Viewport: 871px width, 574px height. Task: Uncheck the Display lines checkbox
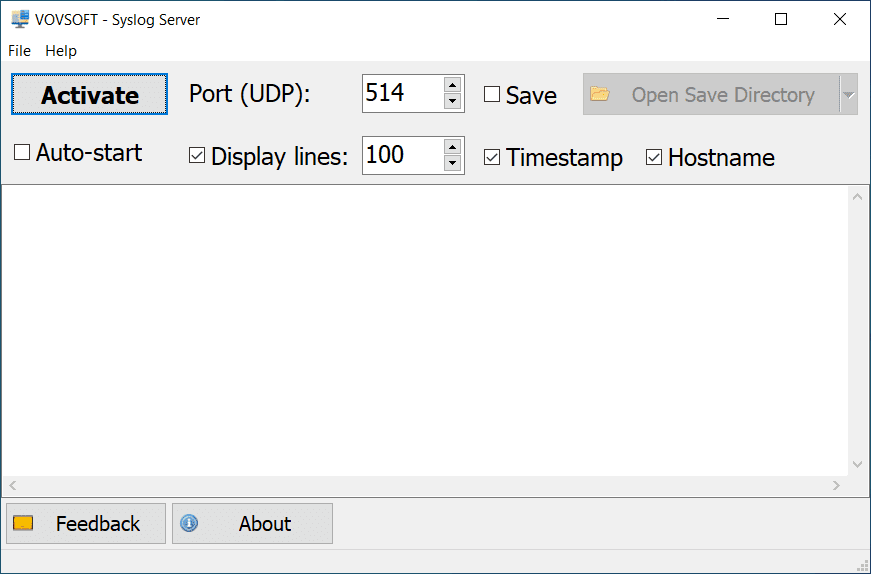(x=197, y=156)
